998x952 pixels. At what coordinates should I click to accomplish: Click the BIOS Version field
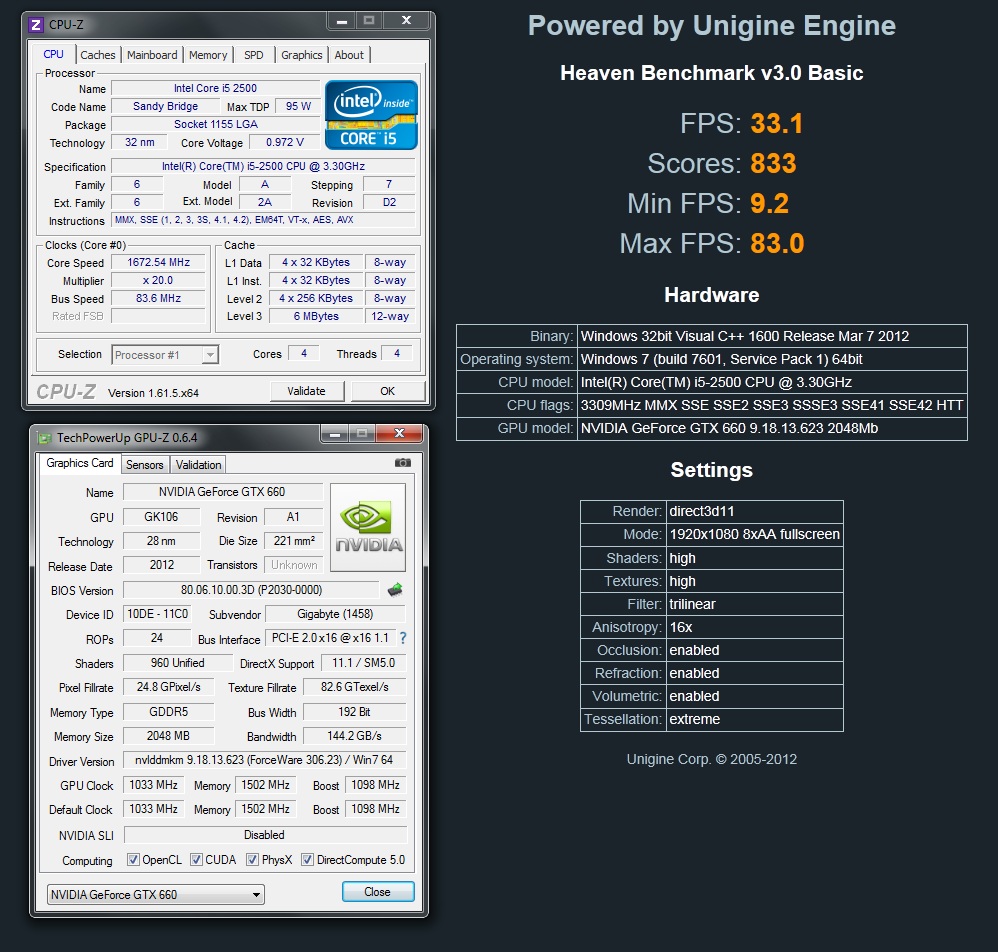tap(251, 590)
